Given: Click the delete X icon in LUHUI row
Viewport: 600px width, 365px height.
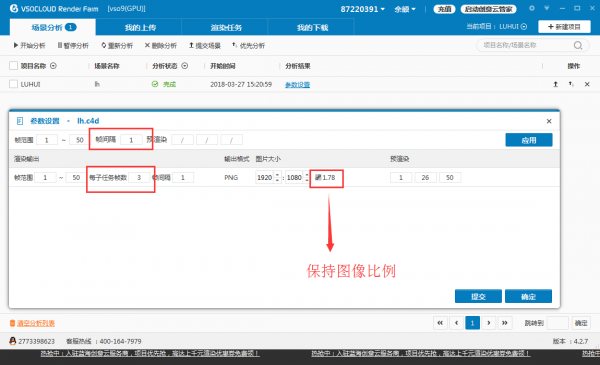Looking at the screenshot, I should point(587,84).
